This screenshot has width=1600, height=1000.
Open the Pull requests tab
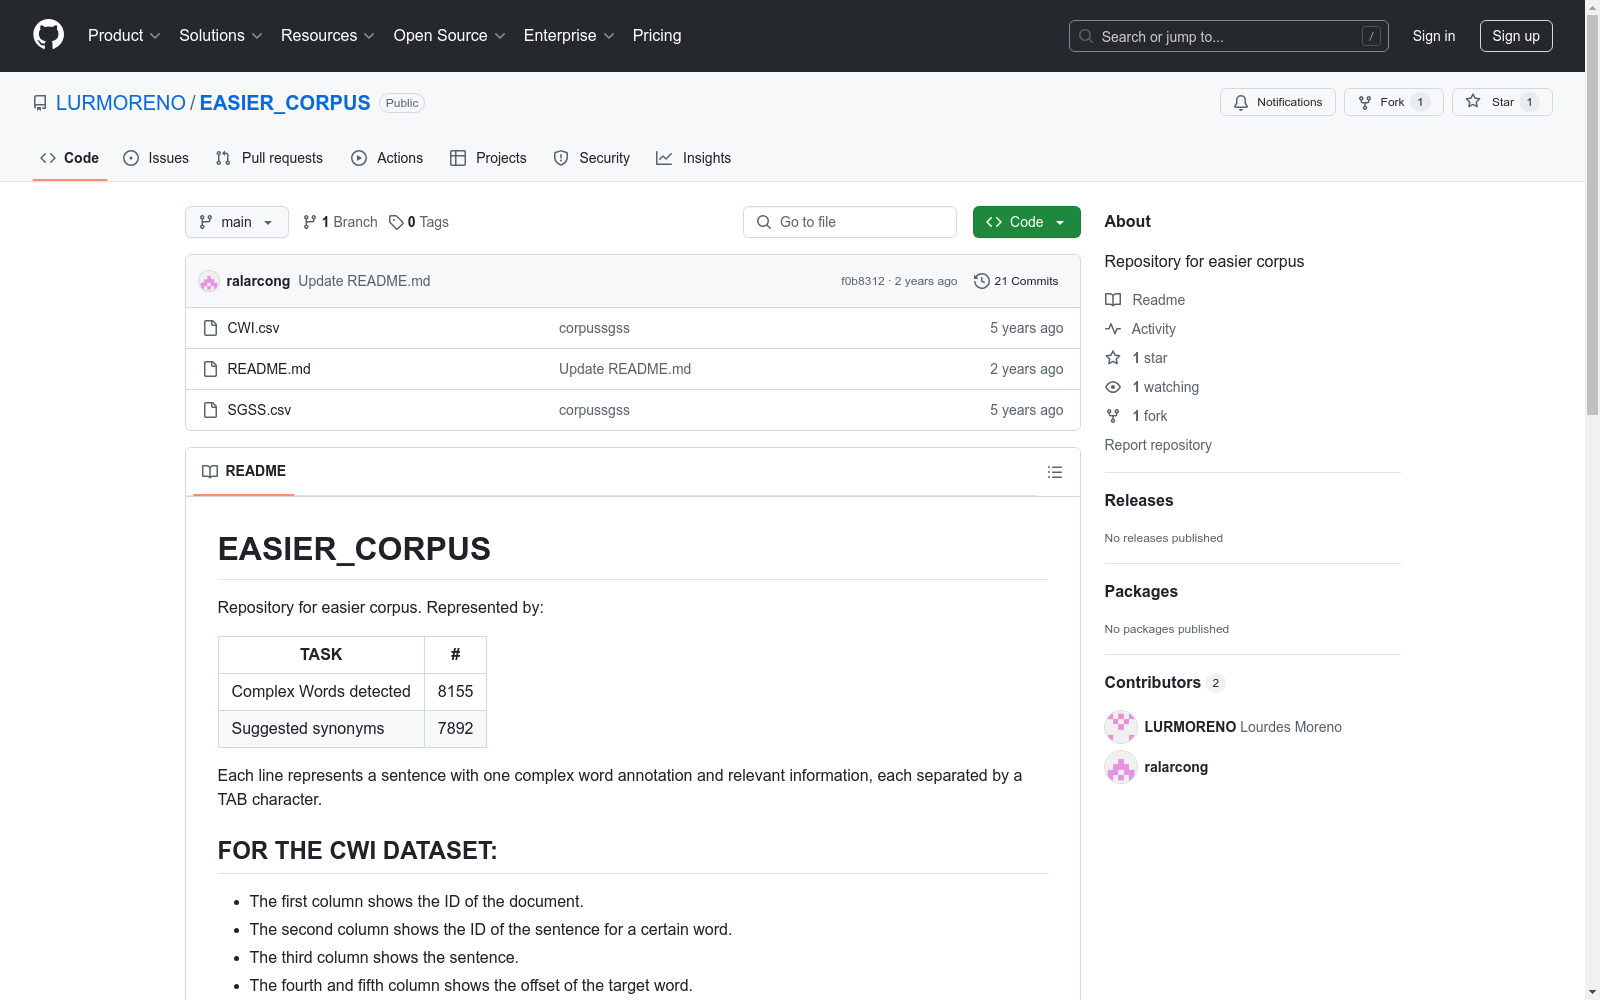(x=269, y=158)
